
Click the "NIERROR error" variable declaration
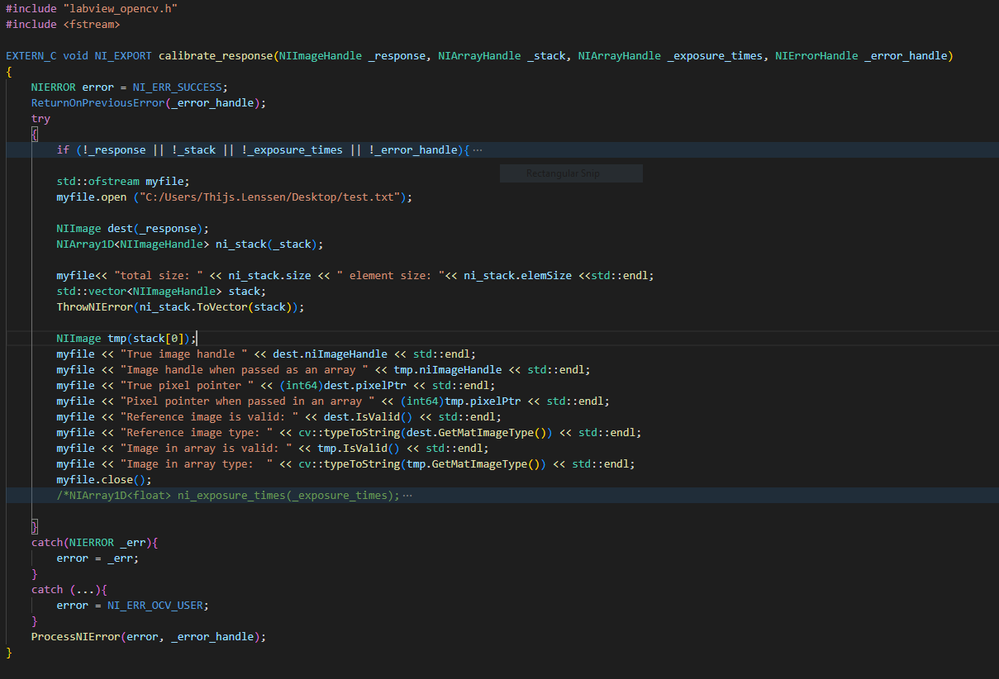point(73,87)
